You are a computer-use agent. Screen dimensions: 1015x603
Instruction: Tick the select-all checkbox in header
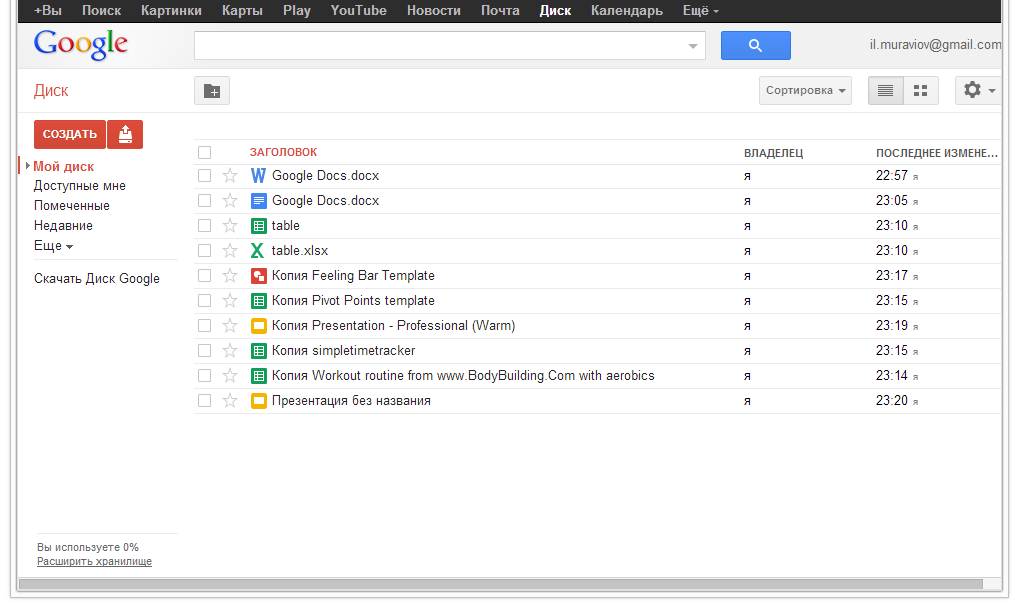click(205, 153)
